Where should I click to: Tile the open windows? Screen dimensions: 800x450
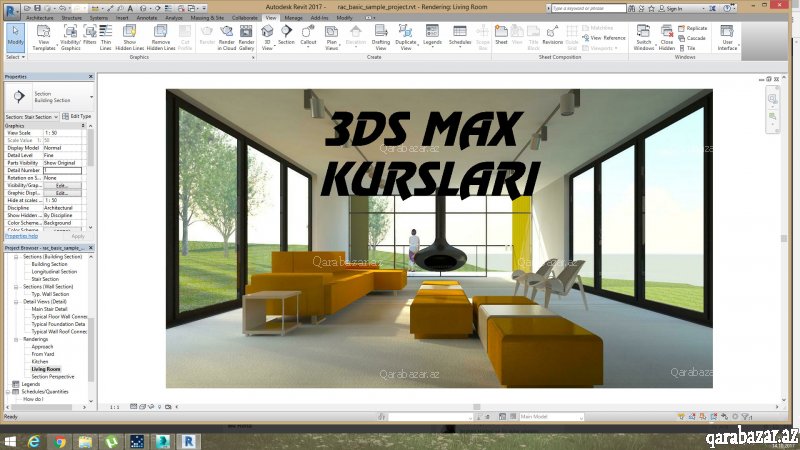point(687,48)
